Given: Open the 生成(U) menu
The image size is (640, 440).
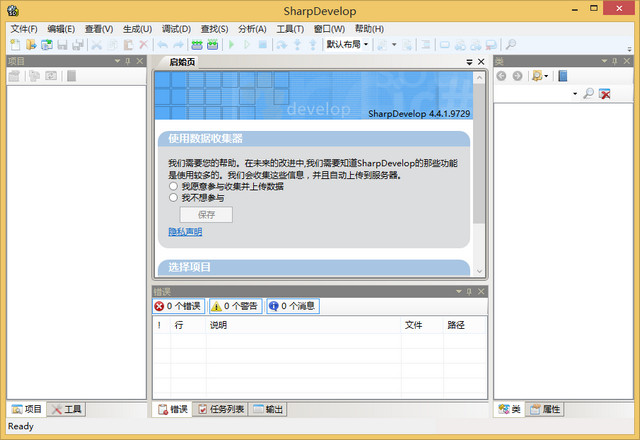Looking at the screenshot, I should click(138, 29).
